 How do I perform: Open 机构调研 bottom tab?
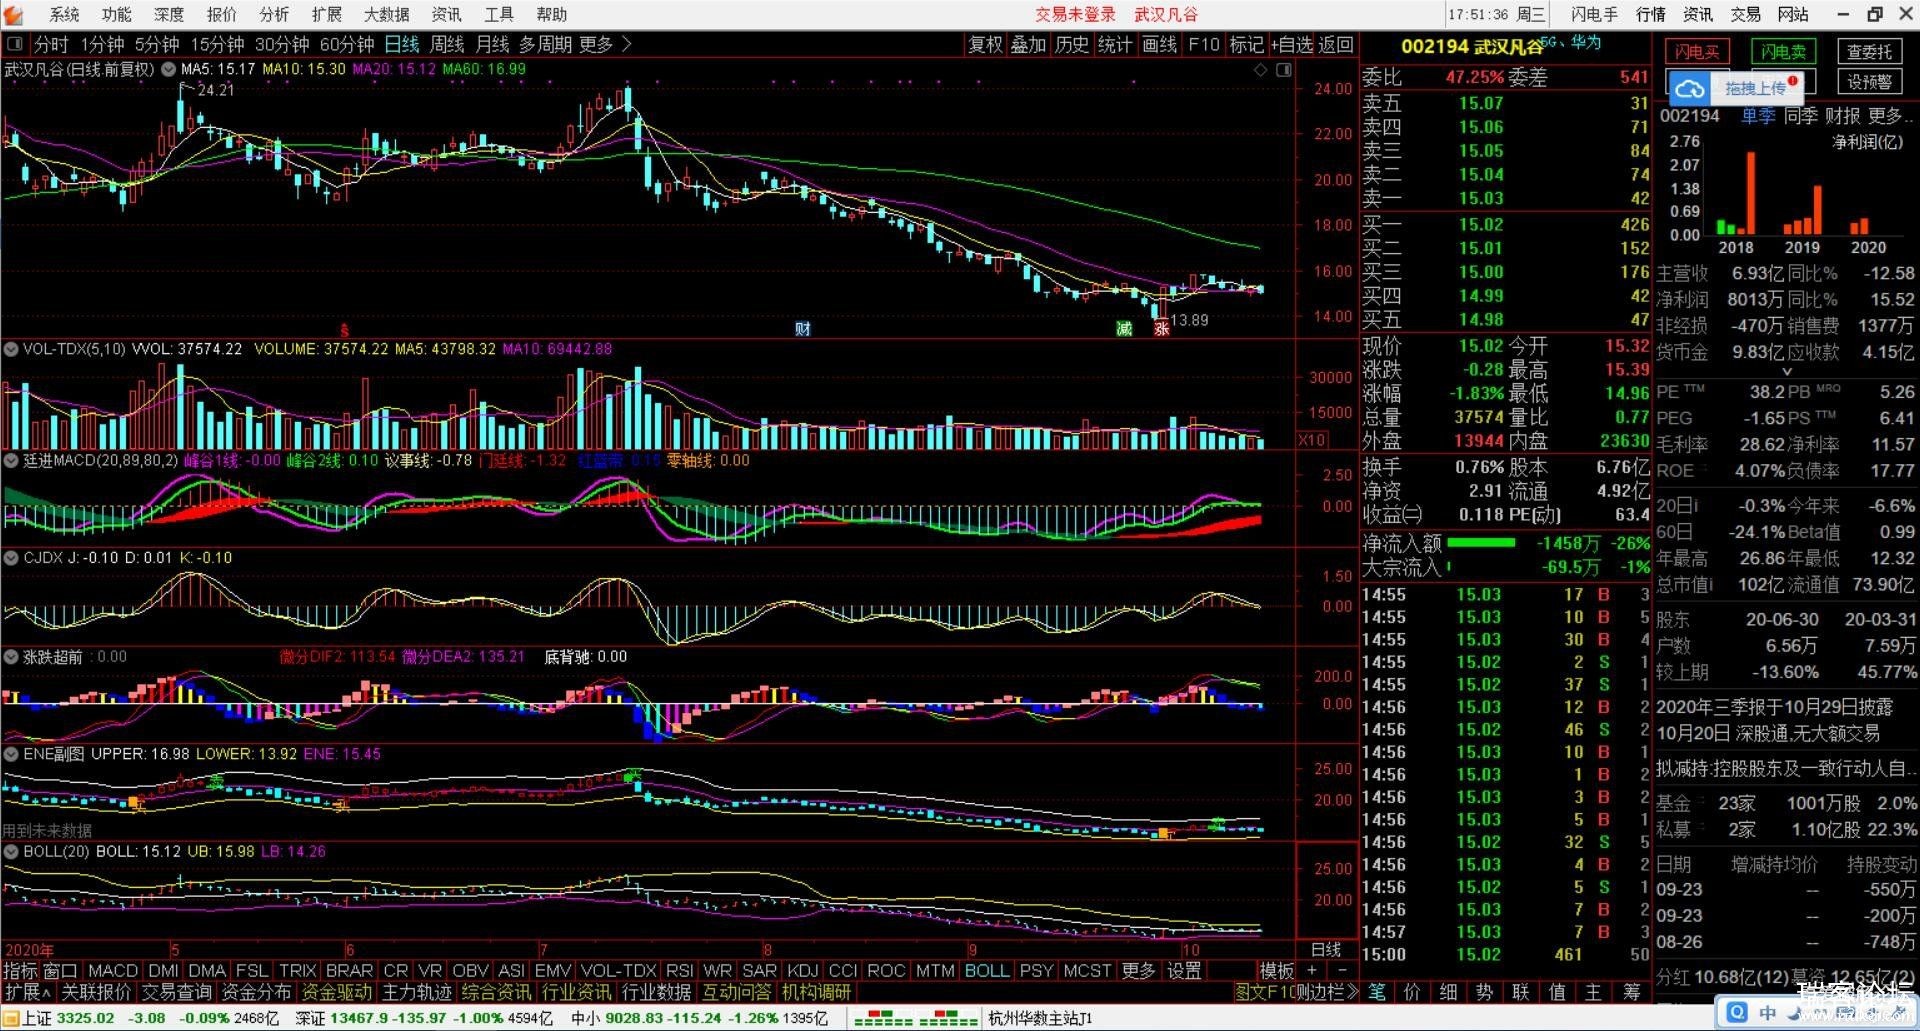[x=816, y=992]
